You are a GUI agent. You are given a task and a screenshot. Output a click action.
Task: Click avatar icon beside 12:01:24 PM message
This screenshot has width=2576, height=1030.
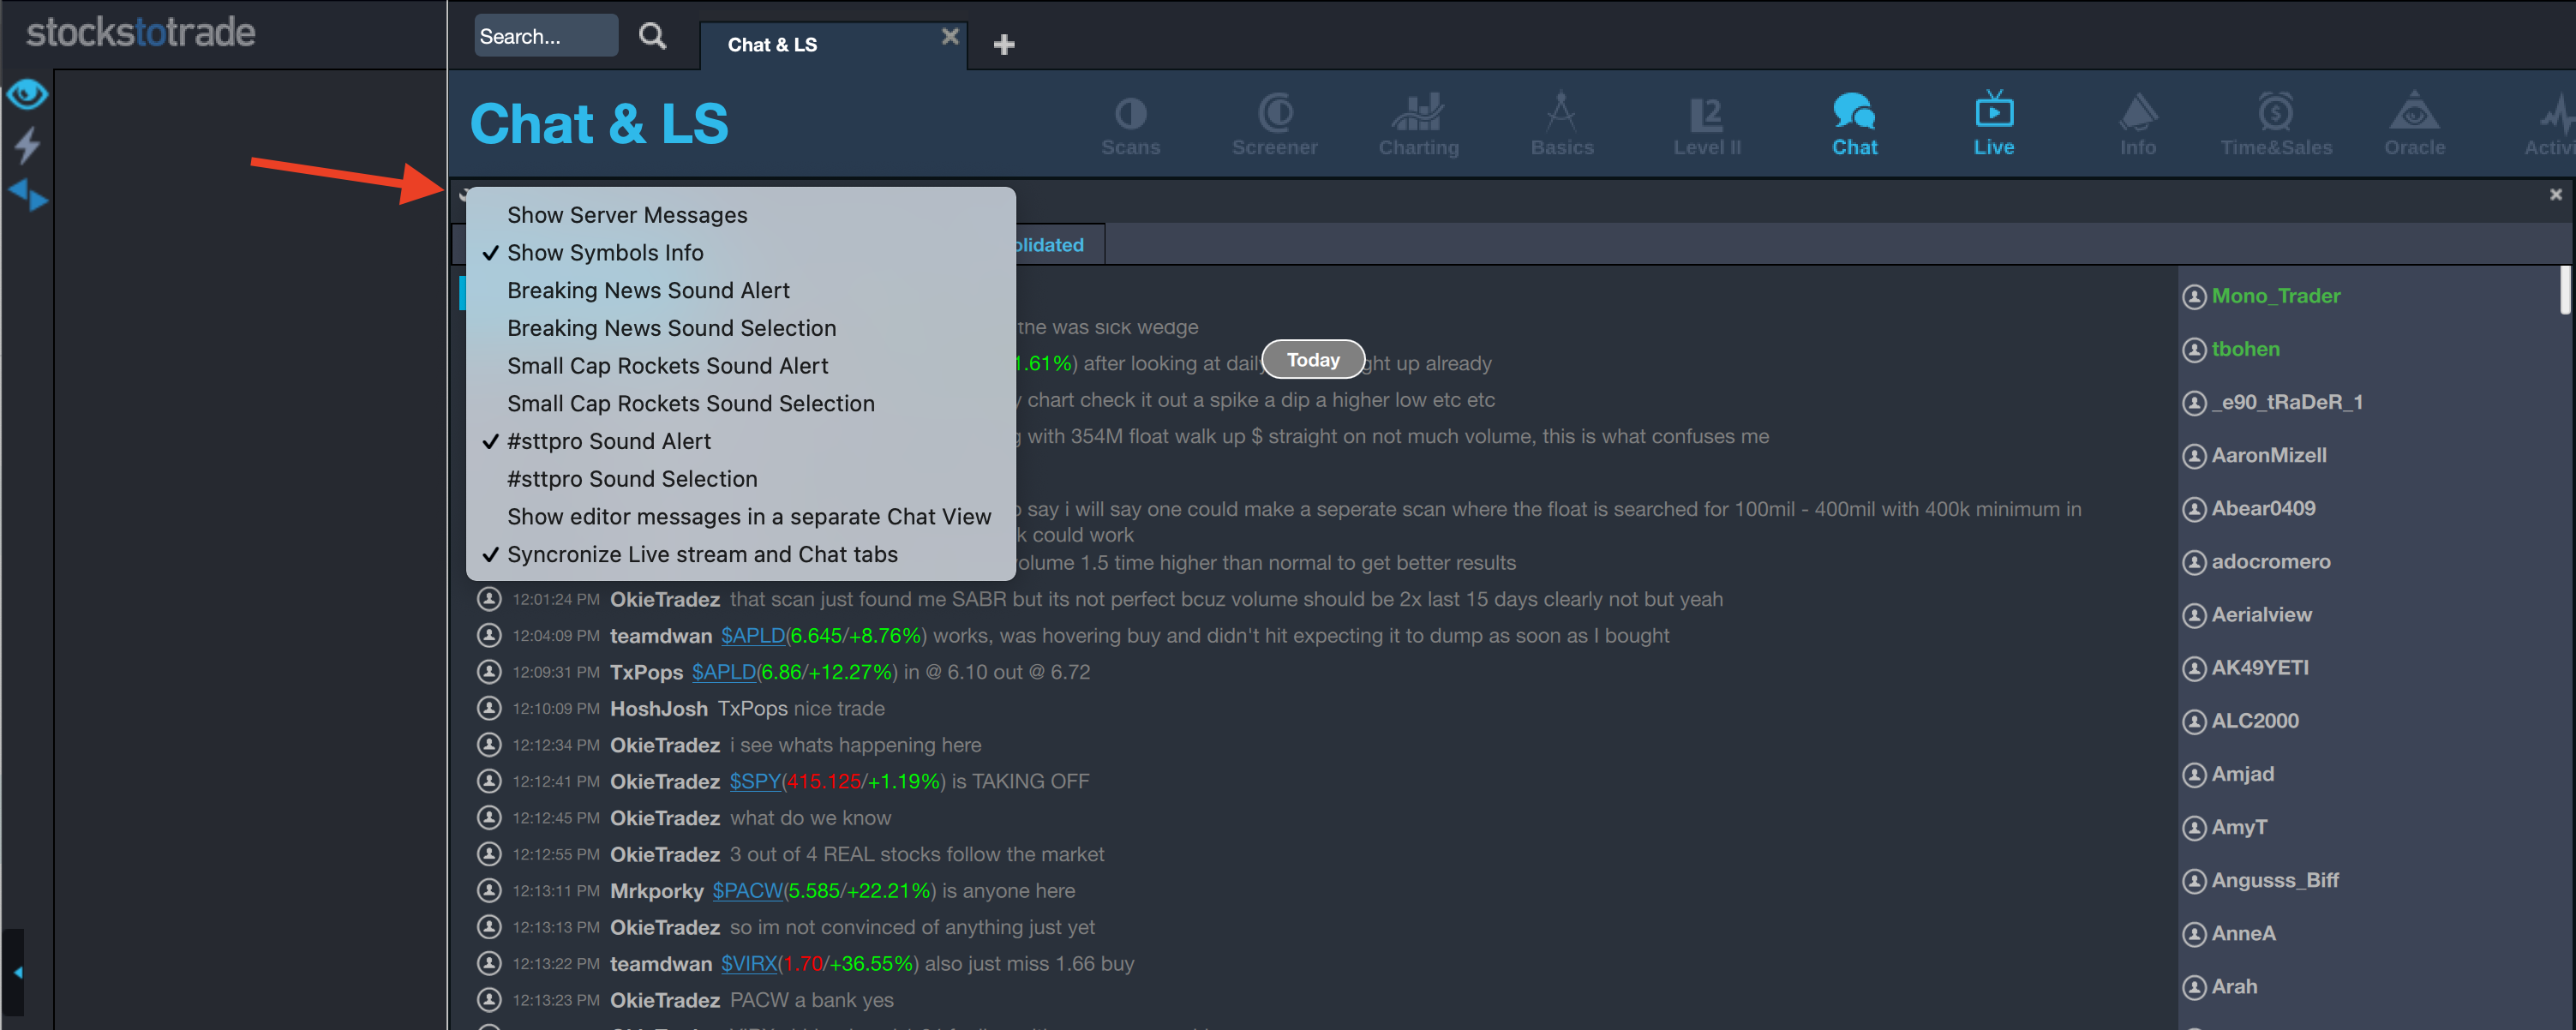point(488,598)
